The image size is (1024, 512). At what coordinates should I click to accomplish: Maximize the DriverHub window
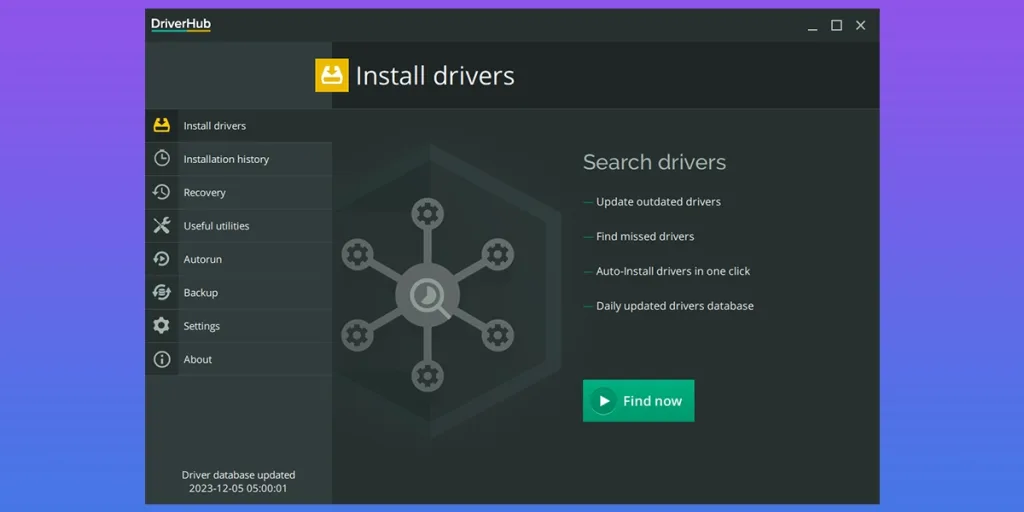tap(837, 25)
